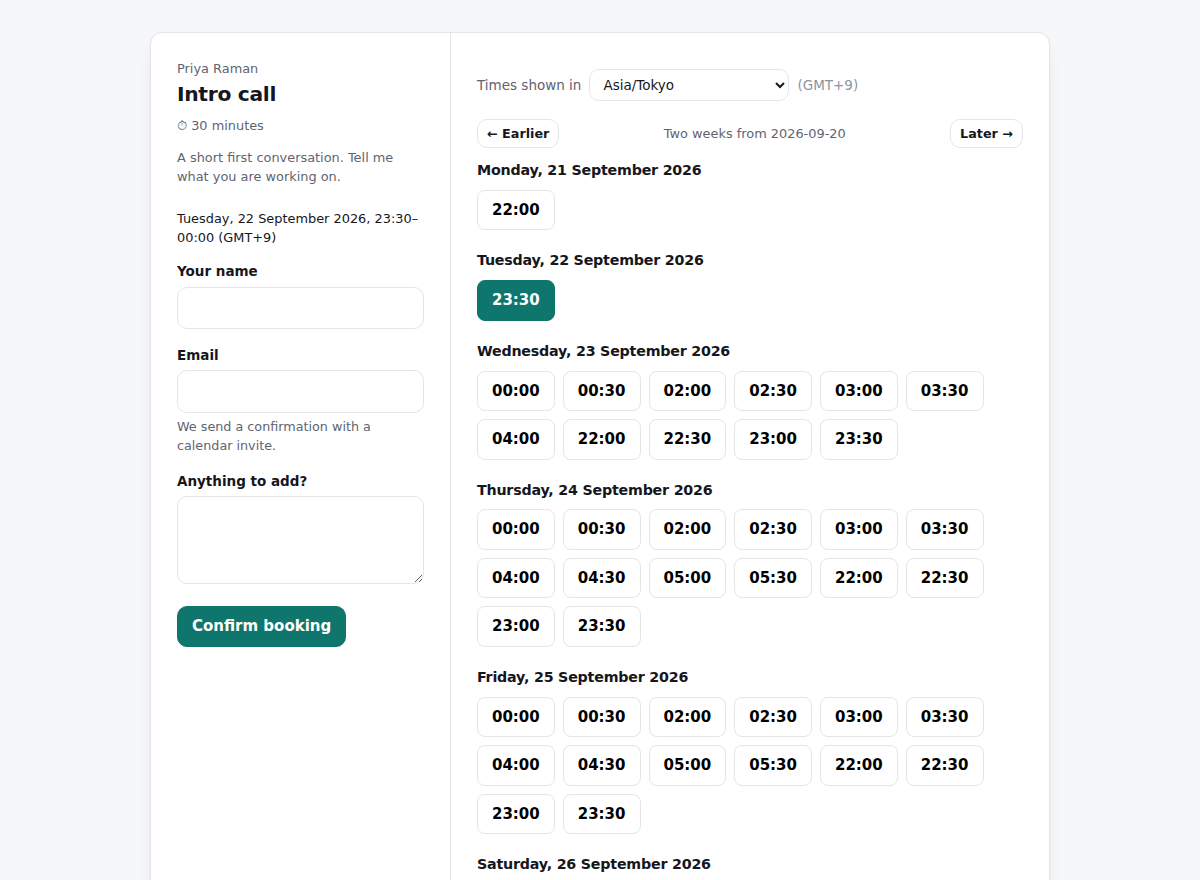
Task: Pick 22:30 on Thursday 24 September
Action: [x=945, y=578]
